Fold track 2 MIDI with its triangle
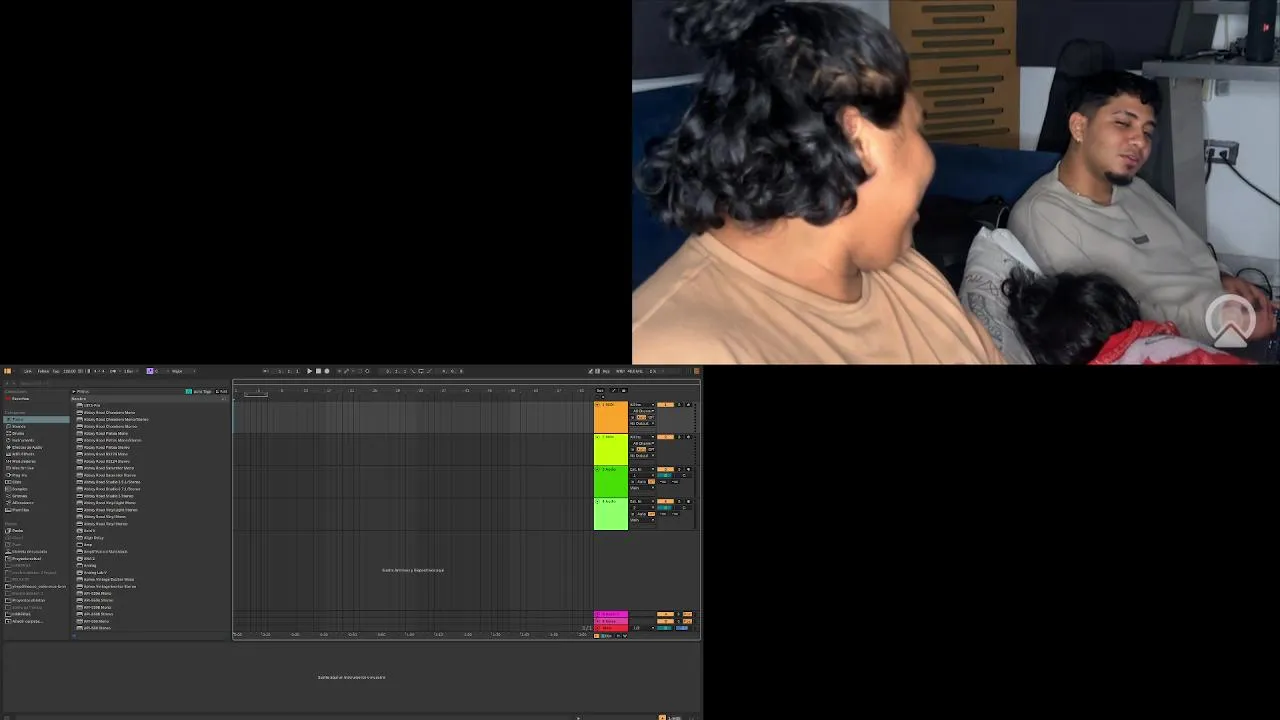The width and height of the screenshot is (1280, 720). 598,437
